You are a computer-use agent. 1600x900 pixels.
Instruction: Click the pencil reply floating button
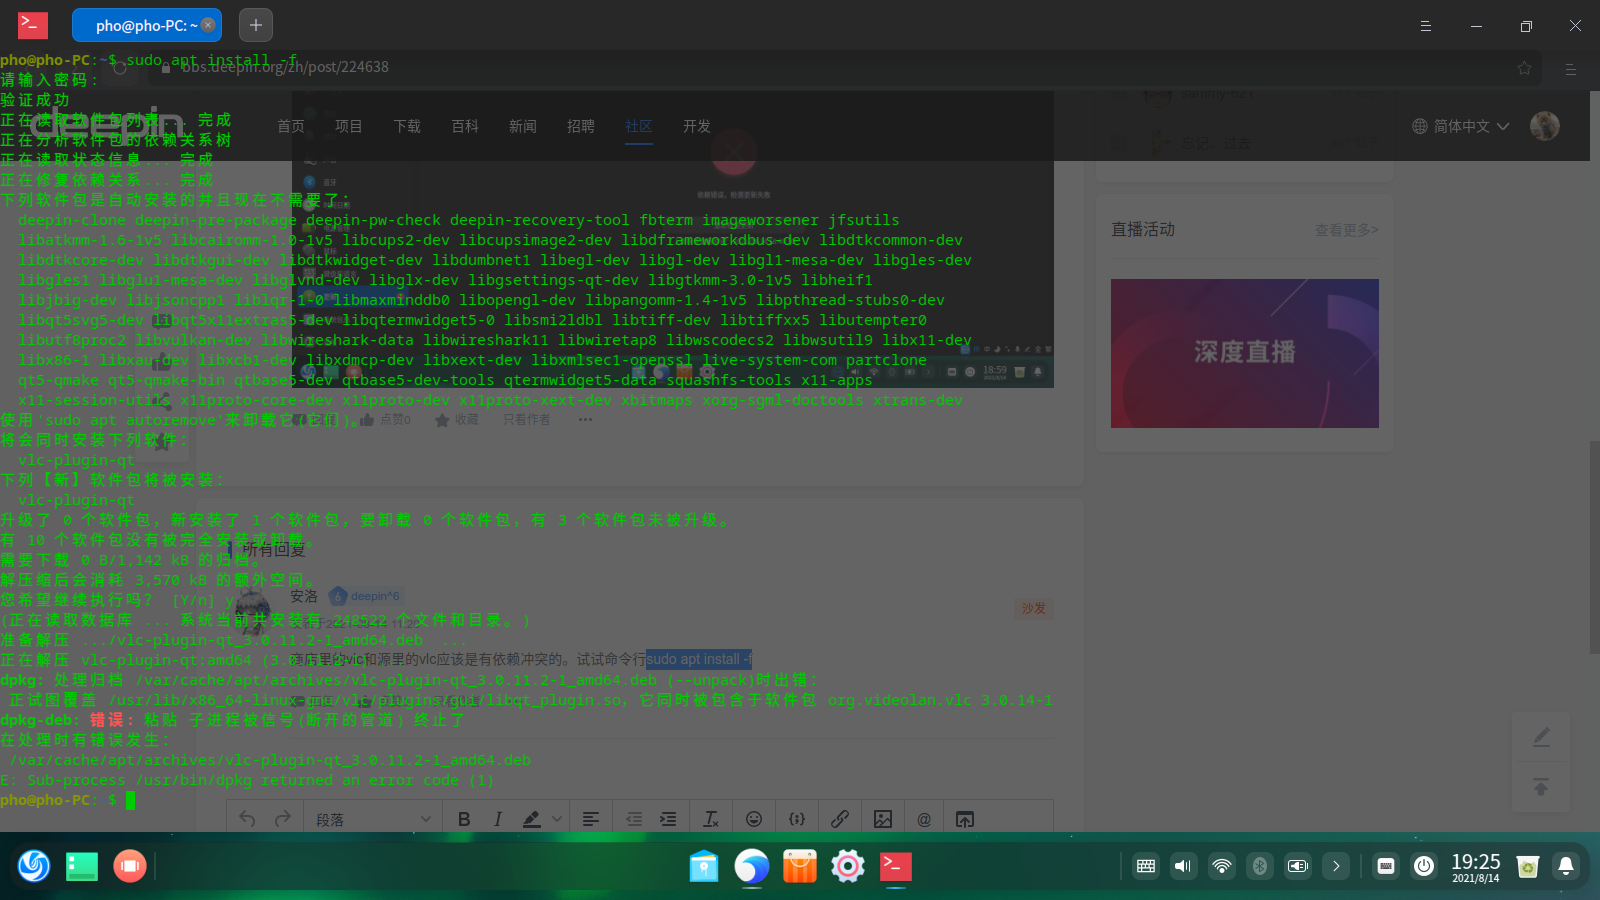pyautogui.click(x=1542, y=738)
